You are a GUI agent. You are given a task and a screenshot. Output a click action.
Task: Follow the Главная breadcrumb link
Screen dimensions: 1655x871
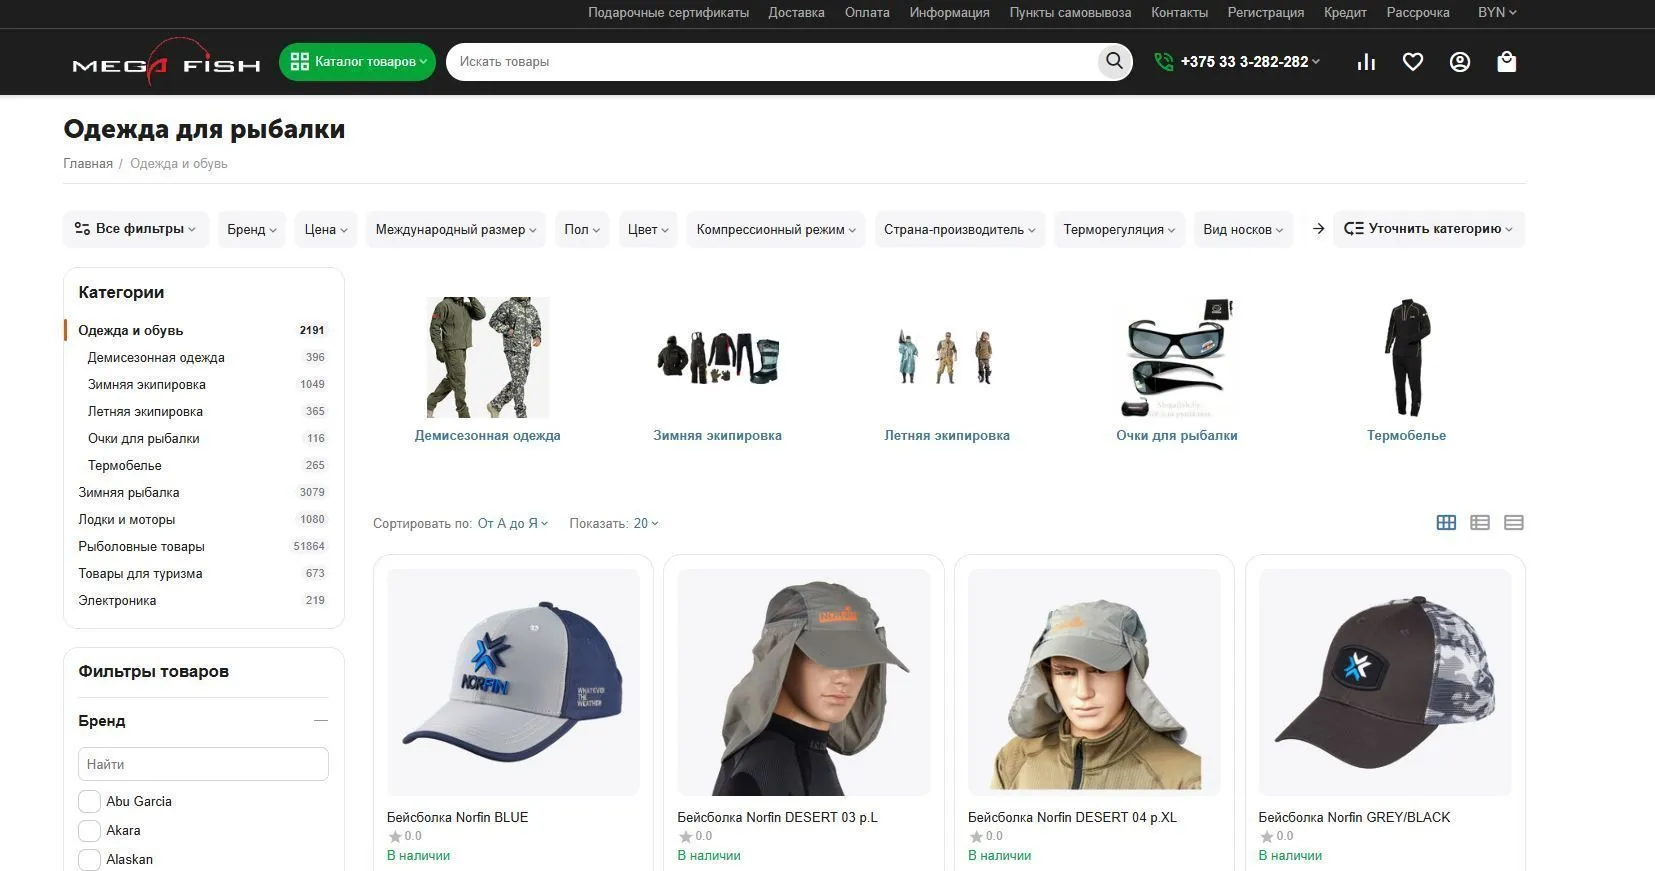pyautogui.click(x=88, y=163)
